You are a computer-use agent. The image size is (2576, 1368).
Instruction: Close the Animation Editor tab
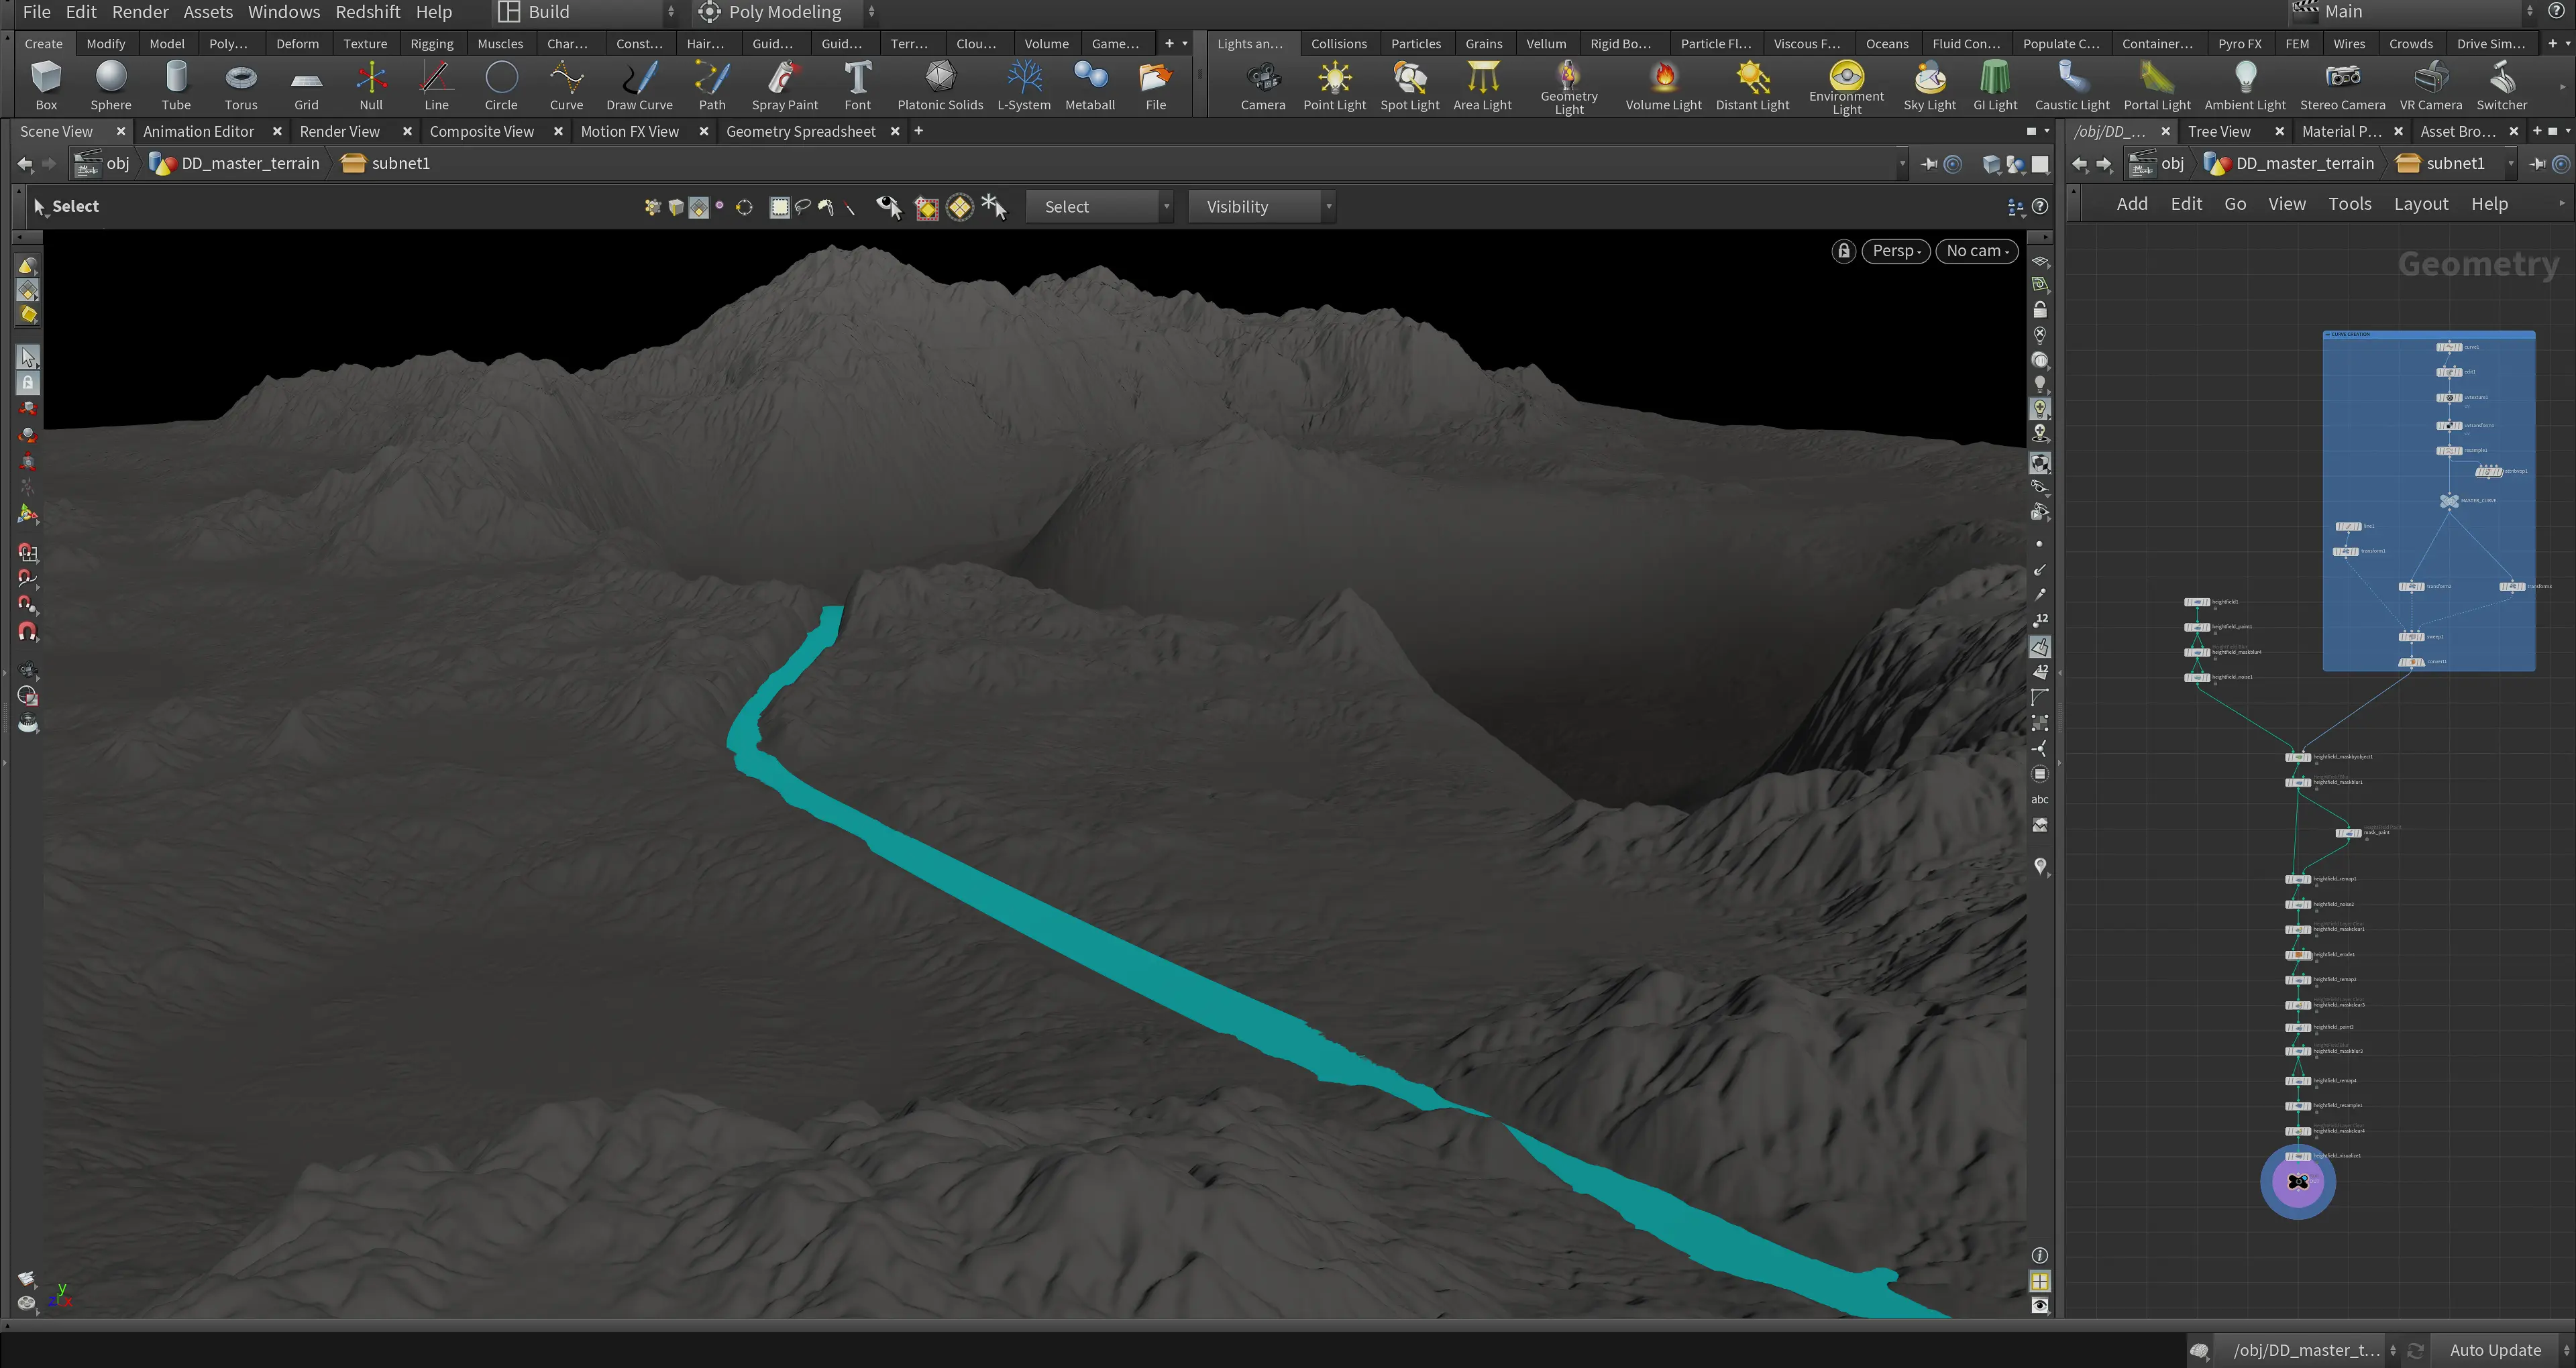point(277,131)
